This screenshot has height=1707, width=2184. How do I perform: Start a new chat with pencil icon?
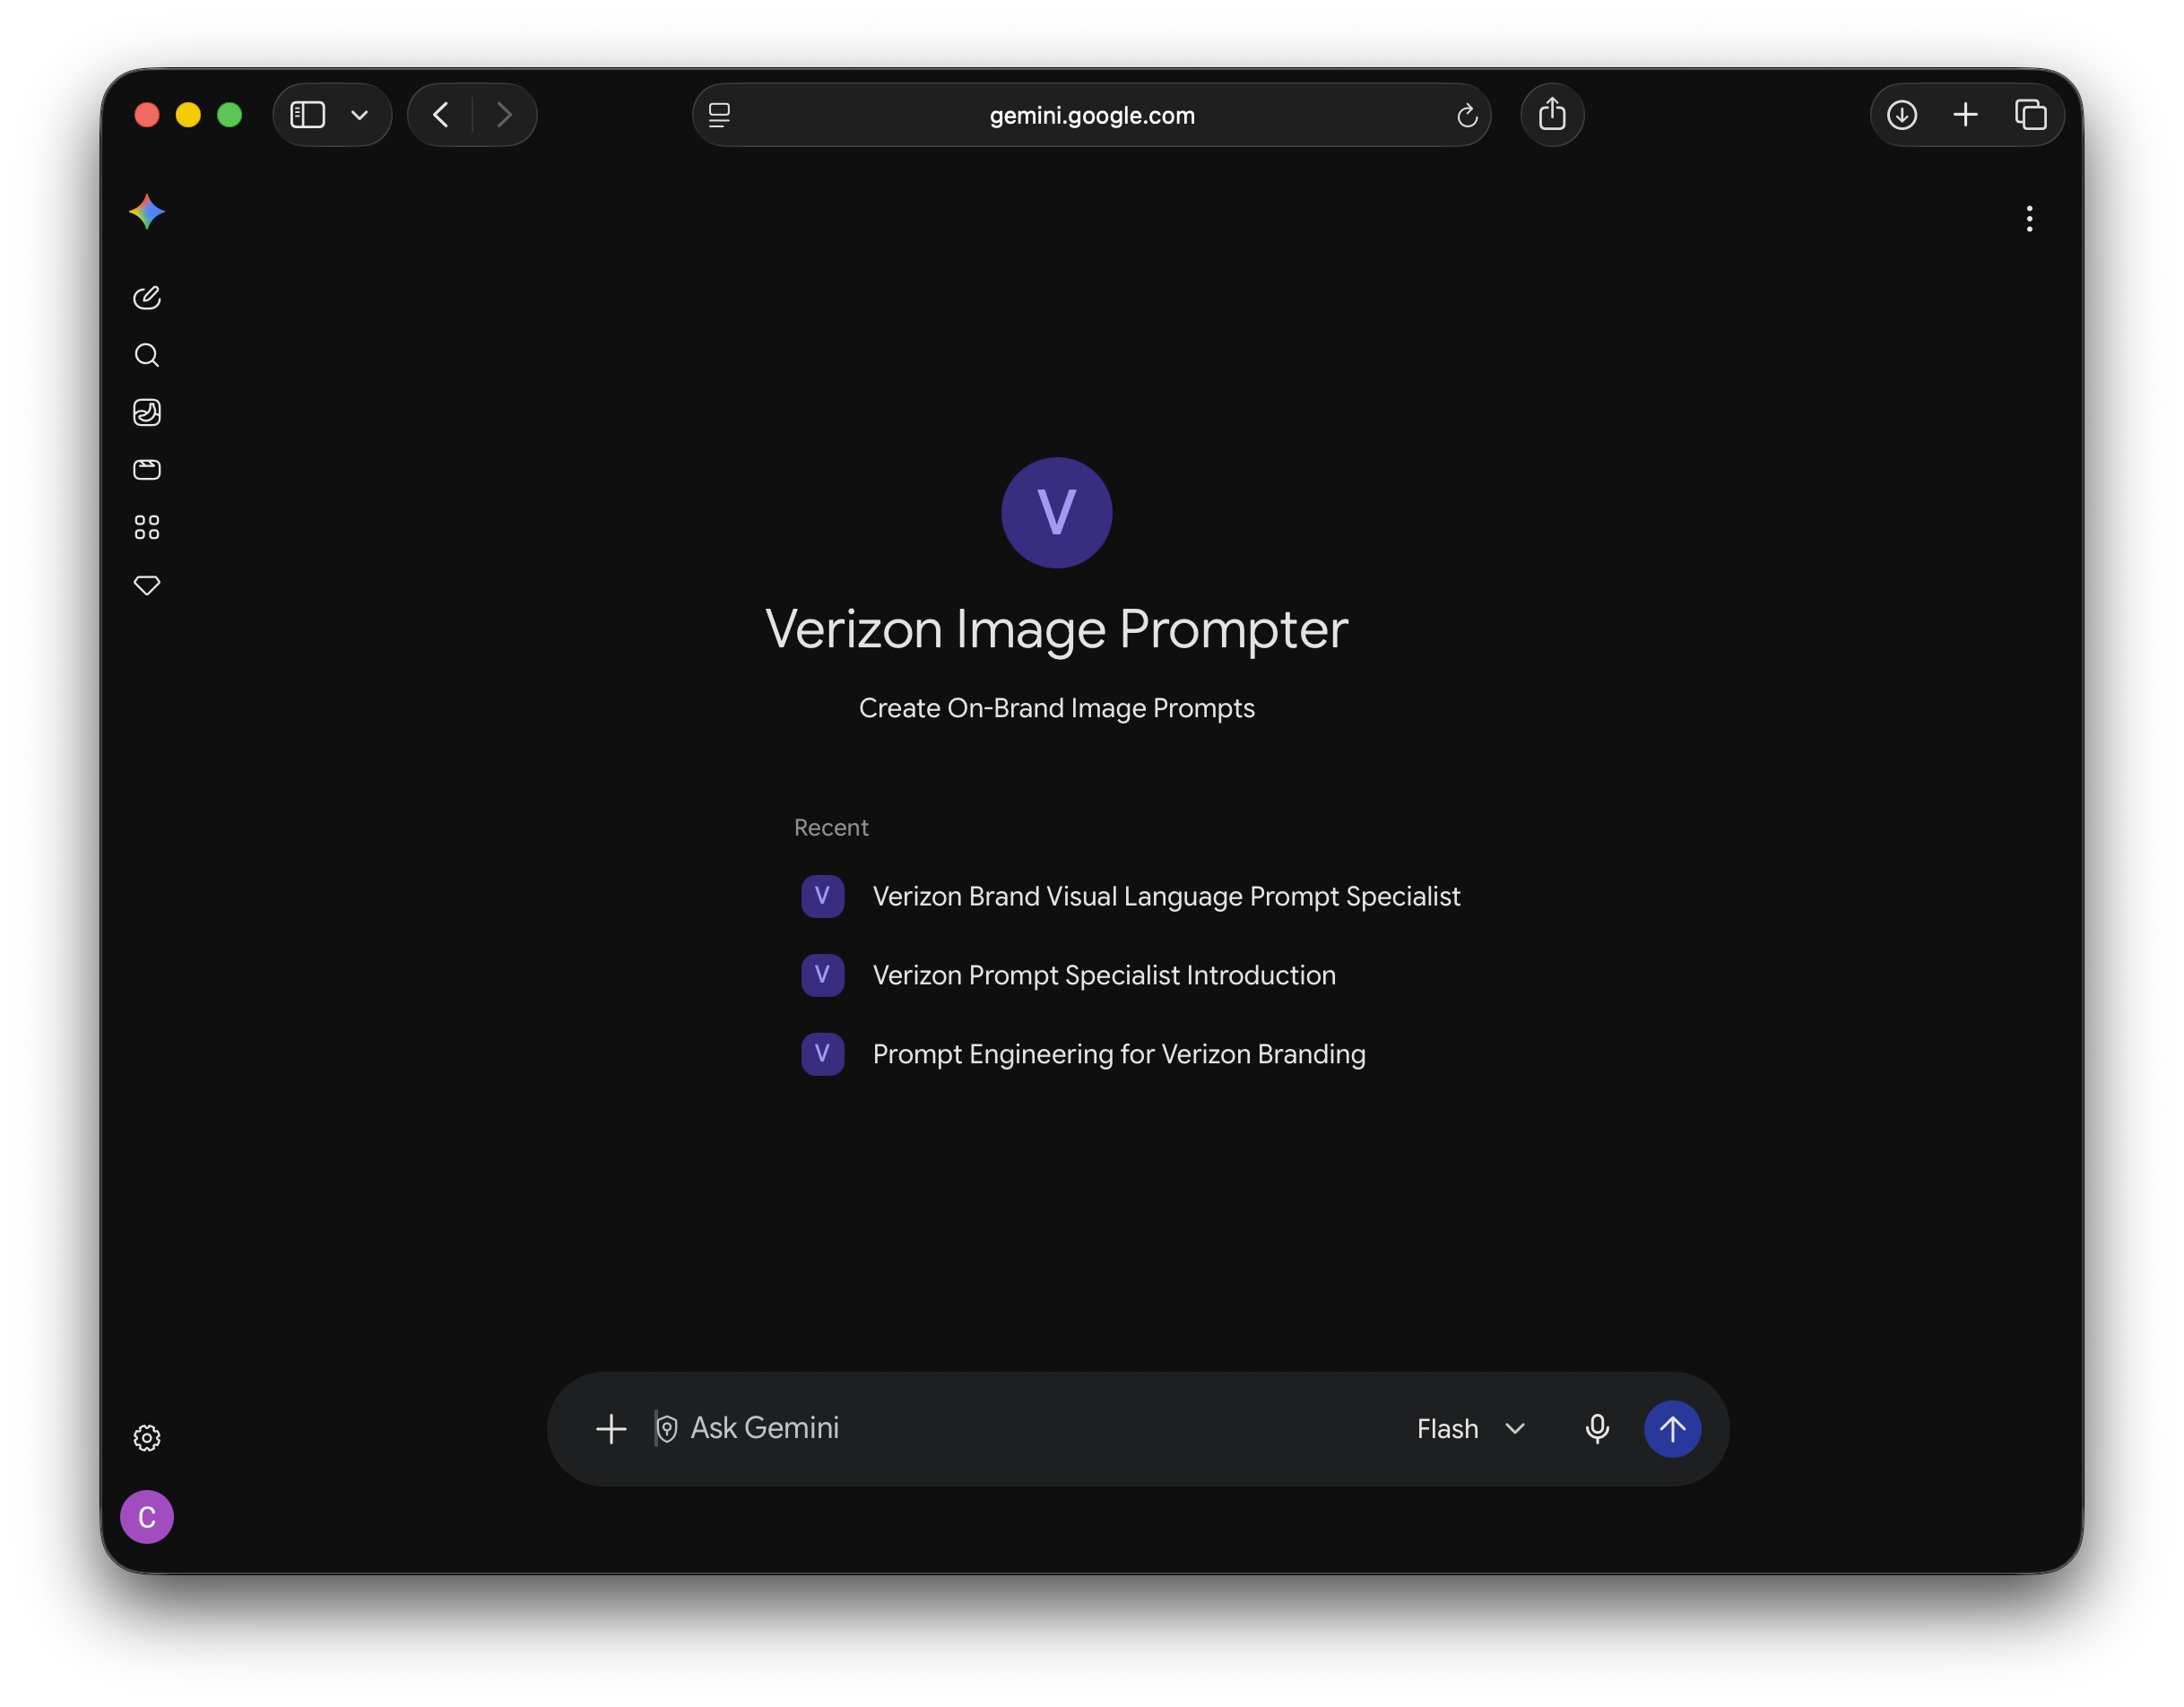coord(147,298)
